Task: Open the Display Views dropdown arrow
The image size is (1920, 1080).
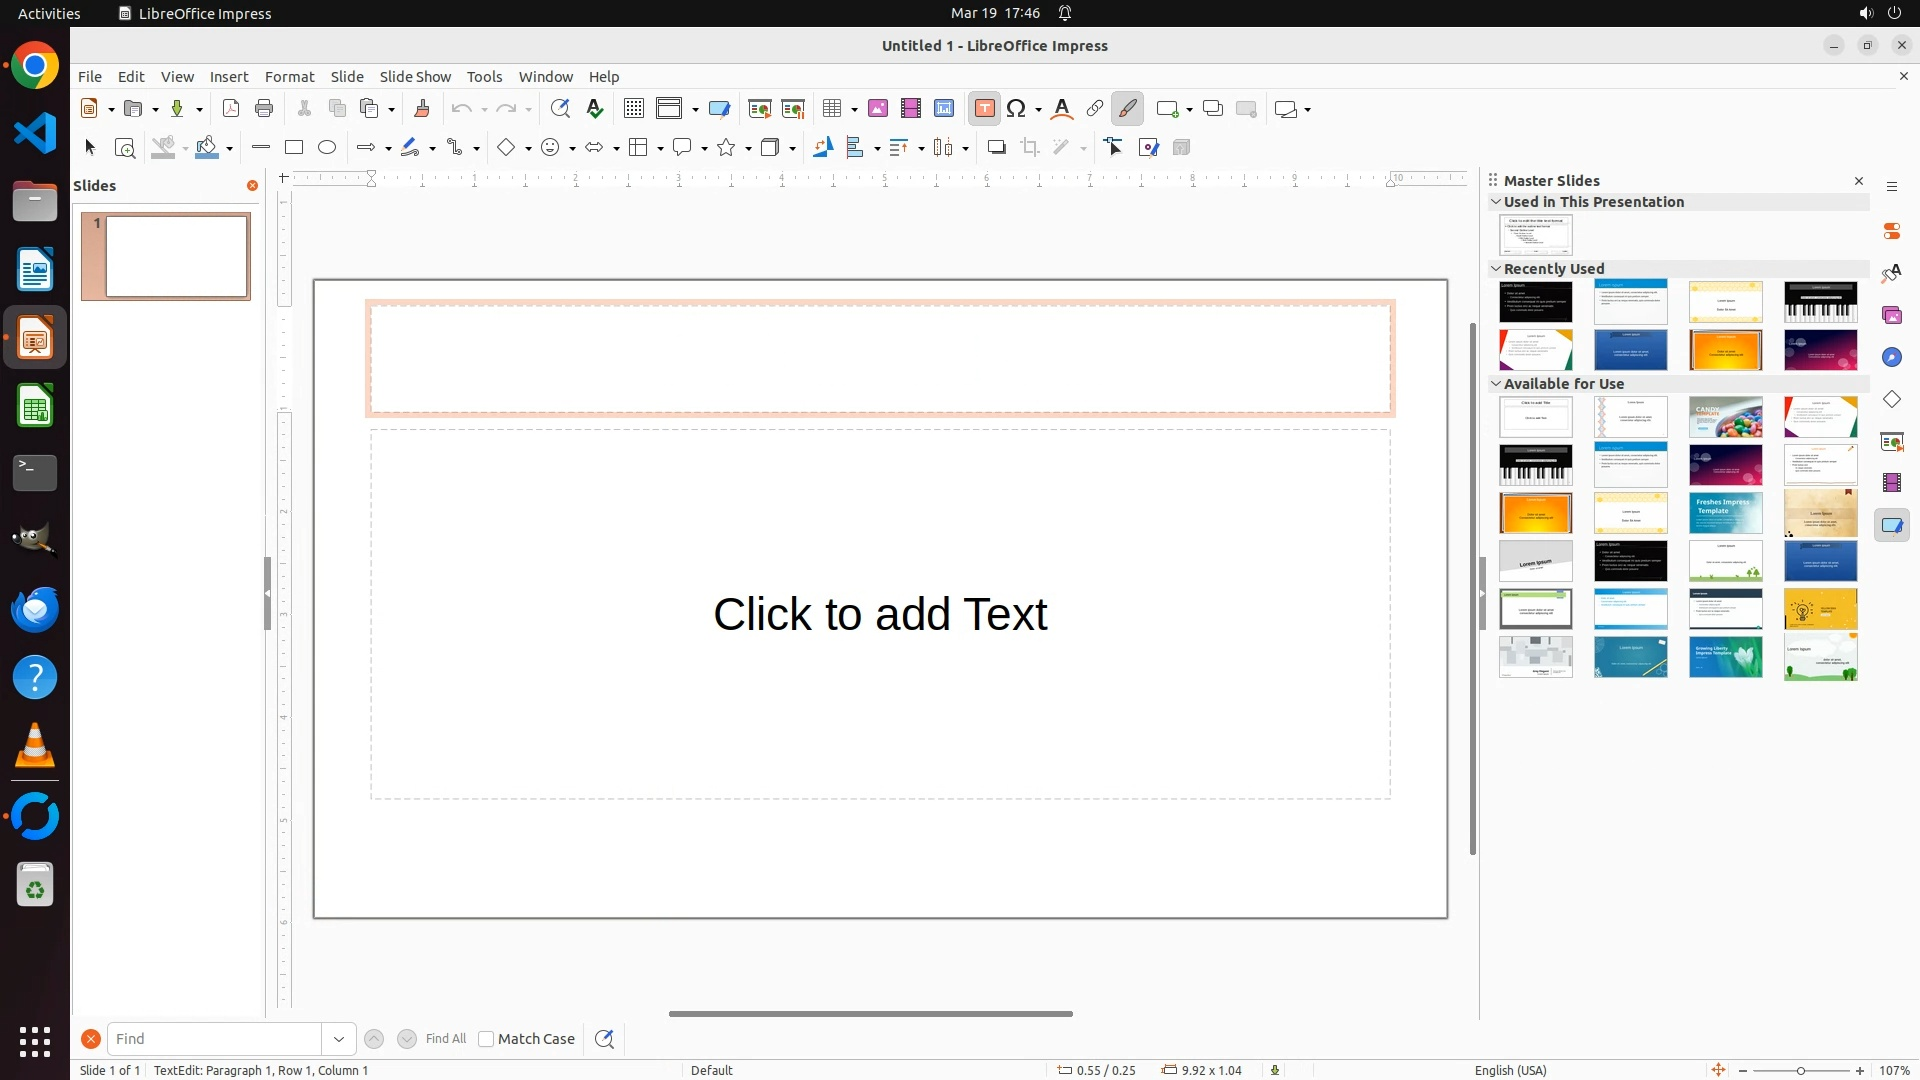Action: pyautogui.click(x=695, y=110)
